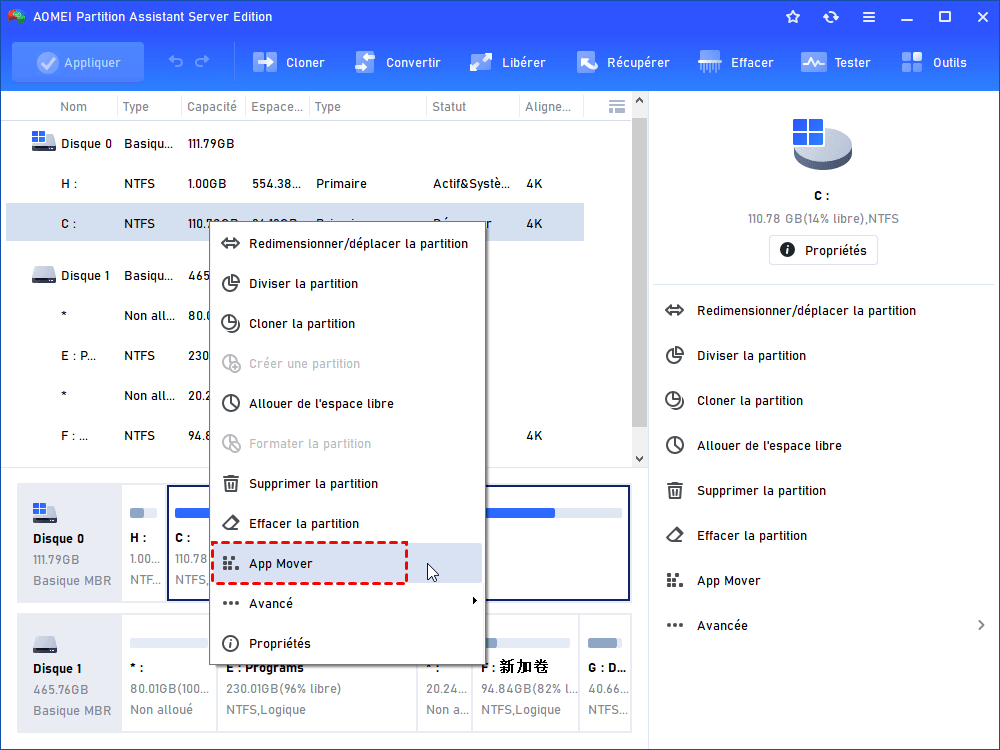
Task: Click the Statut column header
Action: pyautogui.click(x=449, y=107)
